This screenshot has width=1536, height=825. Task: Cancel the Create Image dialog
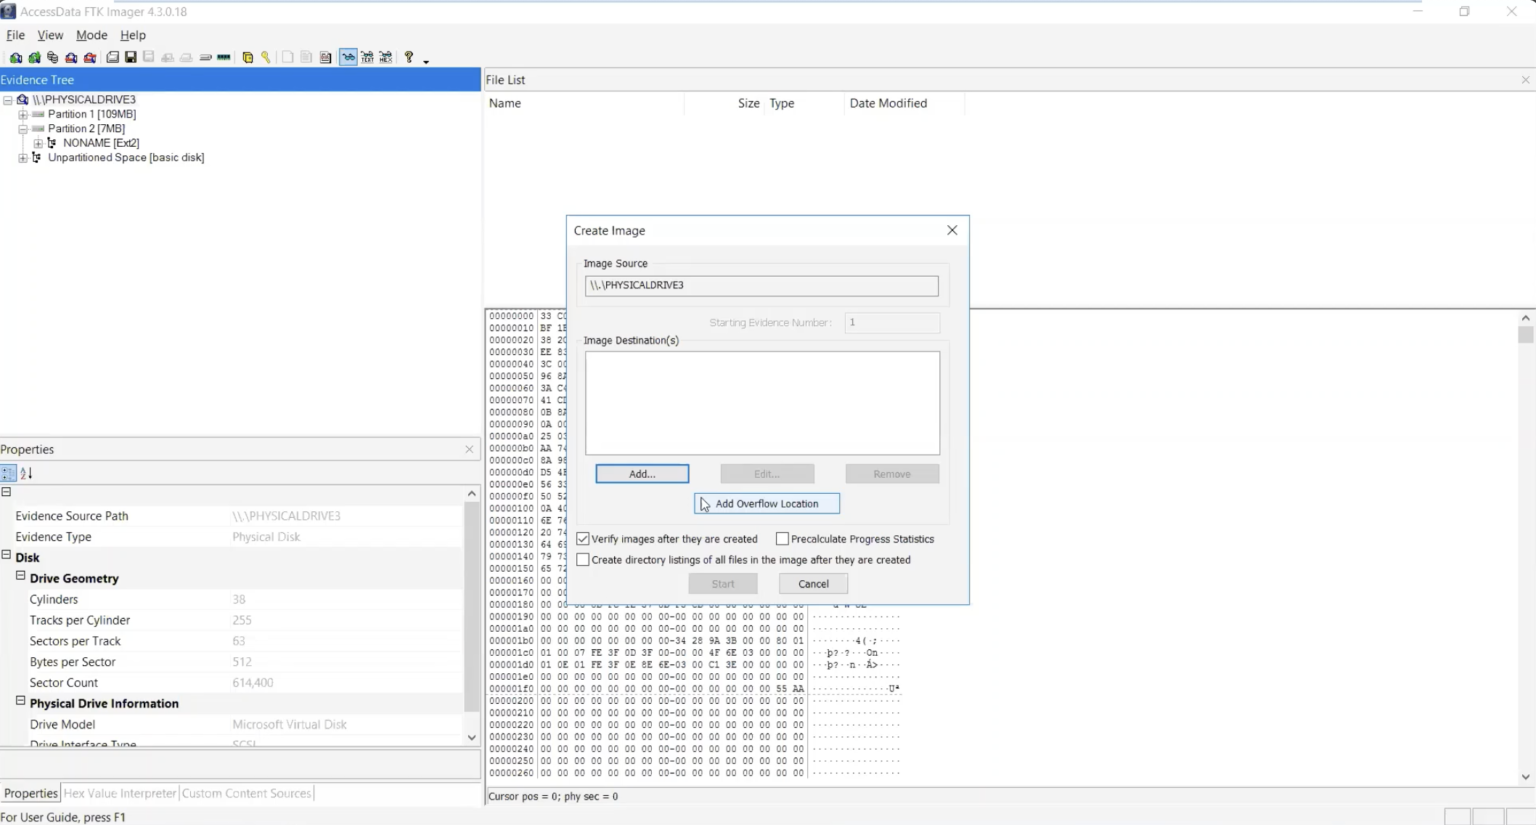coord(813,583)
